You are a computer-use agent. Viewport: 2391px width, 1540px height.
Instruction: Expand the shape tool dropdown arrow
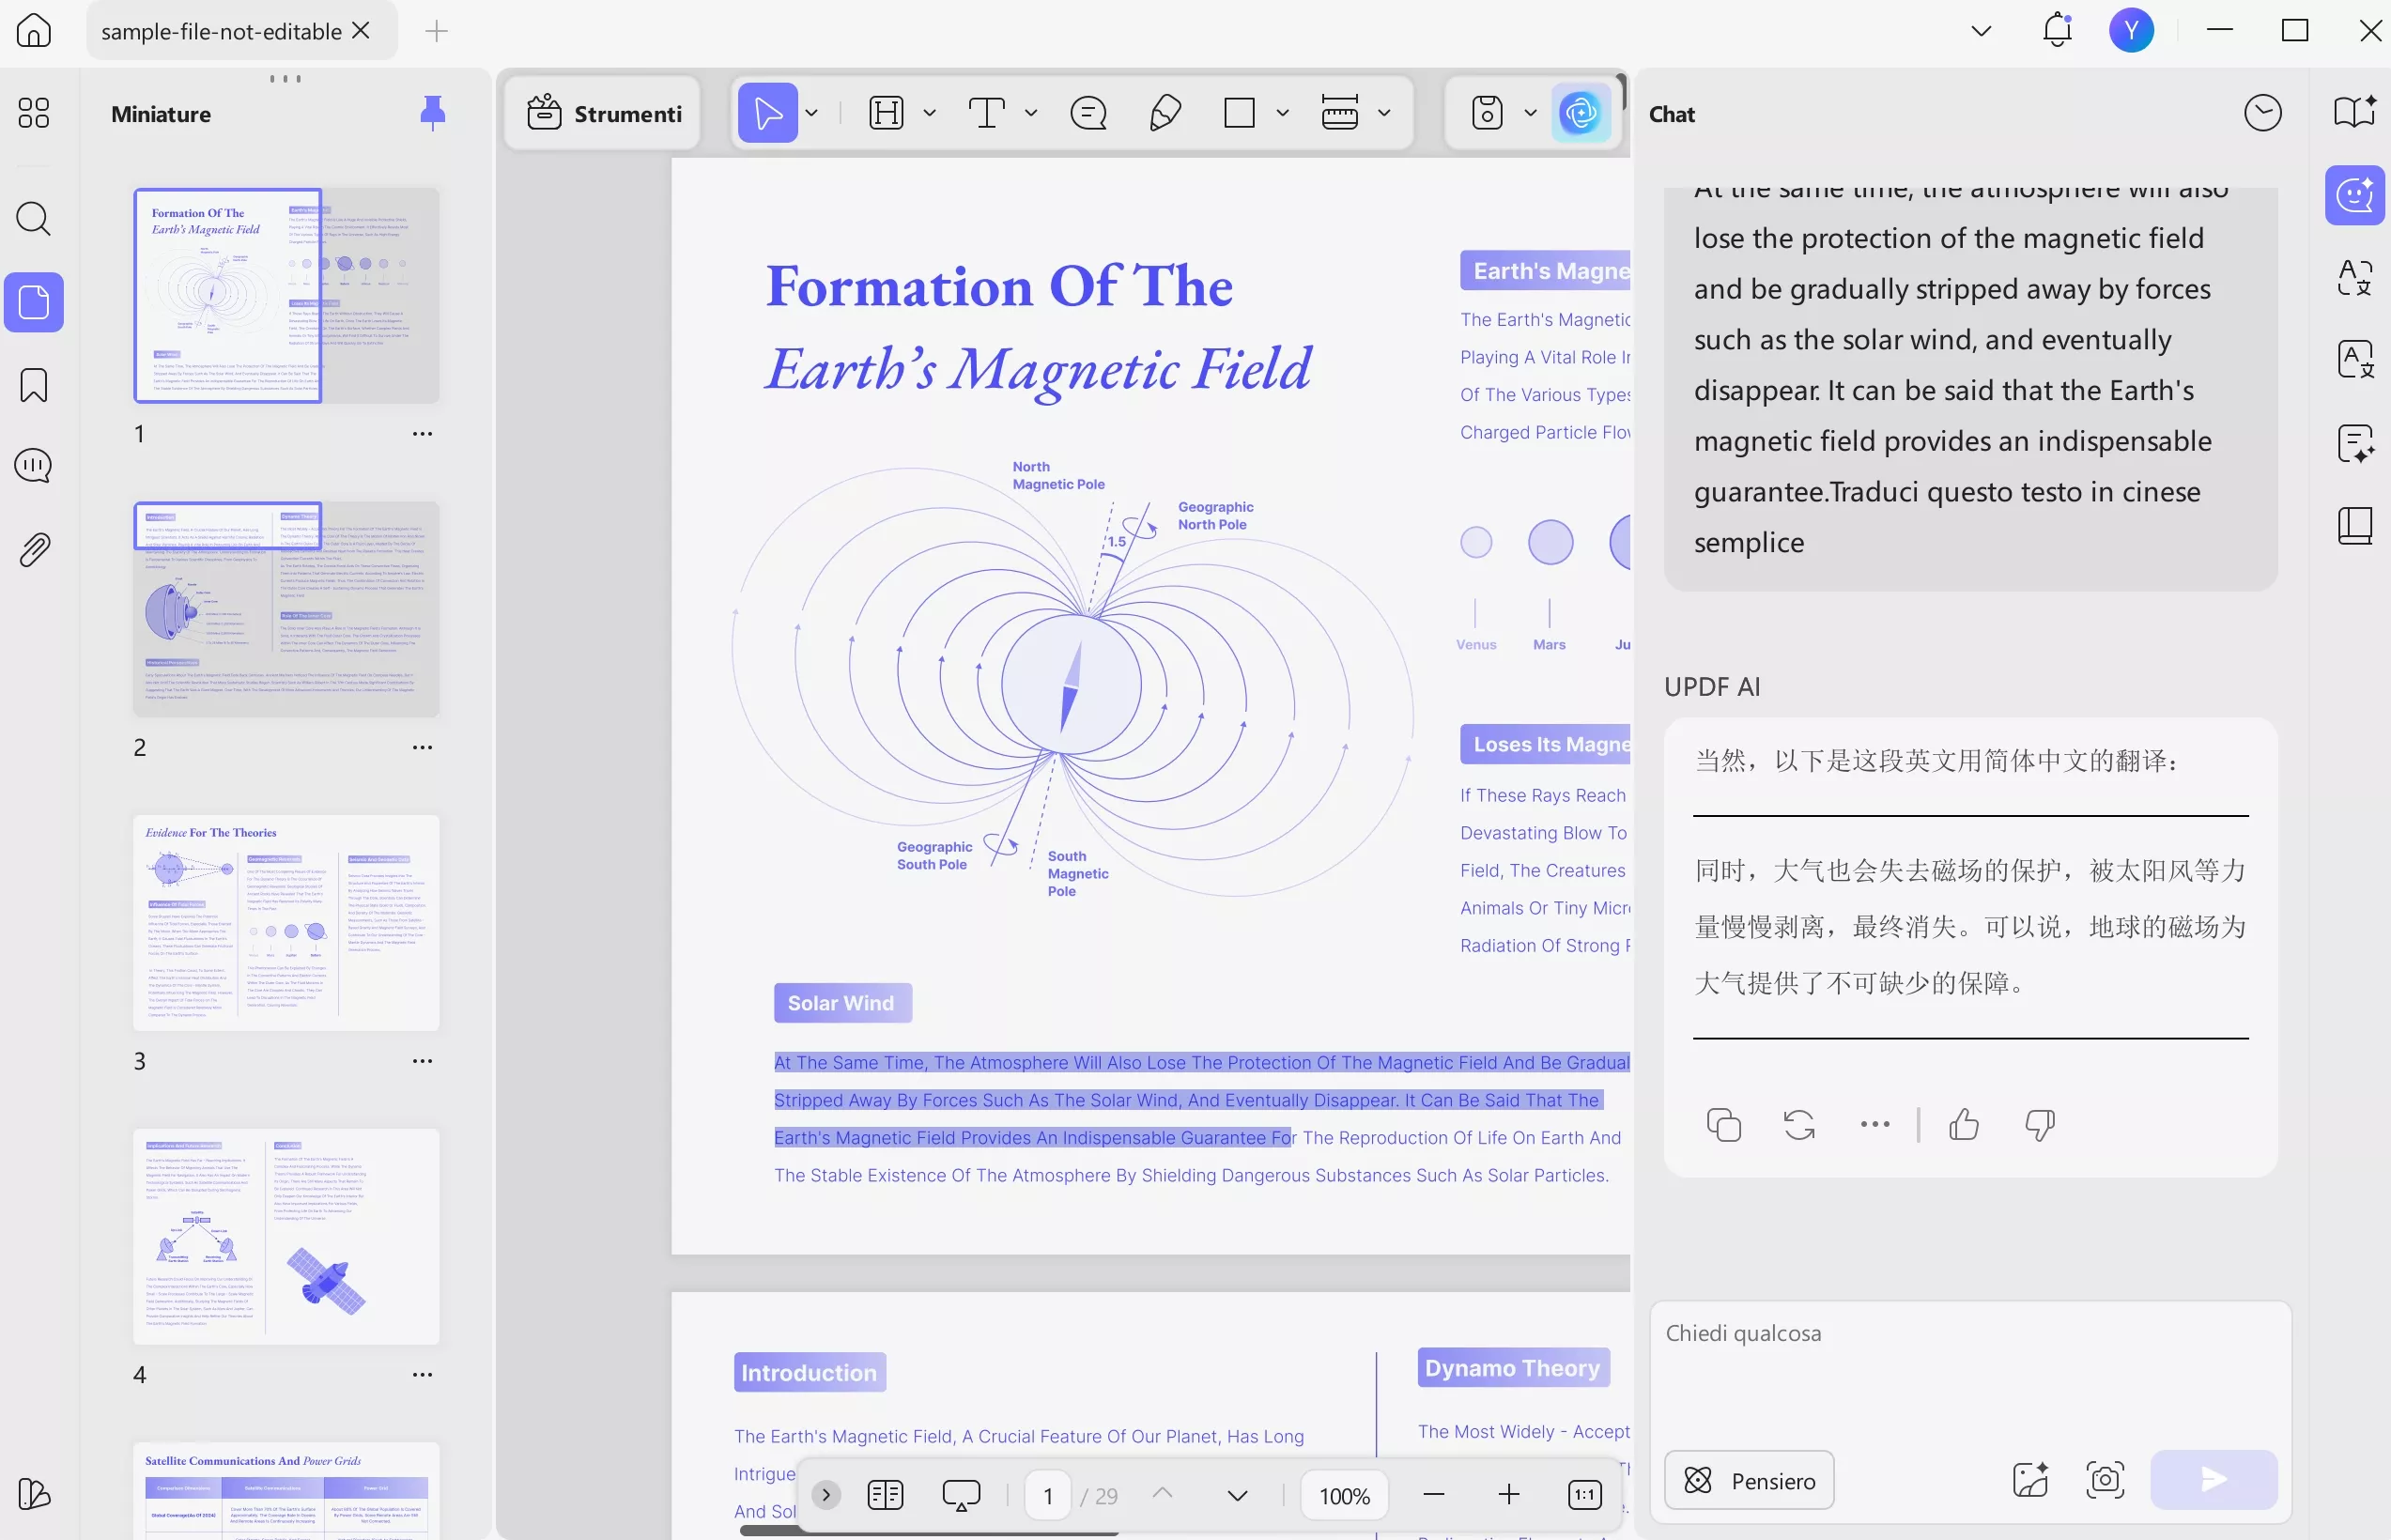[x=1283, y=113]
